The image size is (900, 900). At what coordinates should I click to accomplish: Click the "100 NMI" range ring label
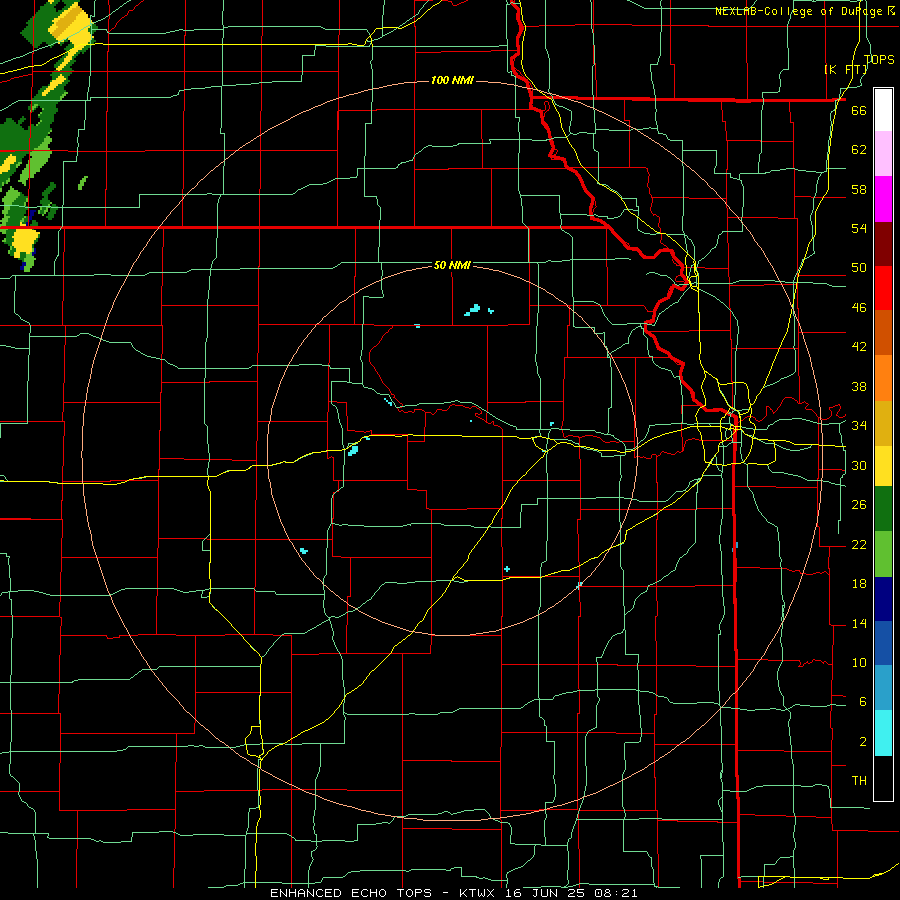point(452,80)
